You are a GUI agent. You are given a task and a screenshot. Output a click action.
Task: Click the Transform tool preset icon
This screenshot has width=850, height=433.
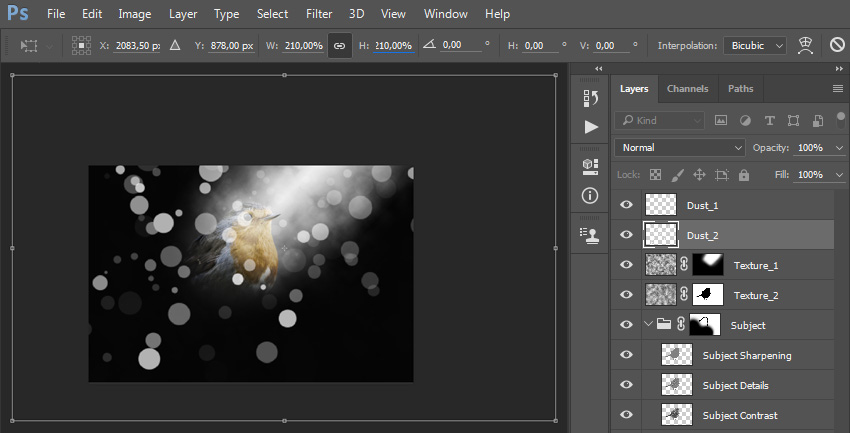pyautogui.click(x=29, y=46)
